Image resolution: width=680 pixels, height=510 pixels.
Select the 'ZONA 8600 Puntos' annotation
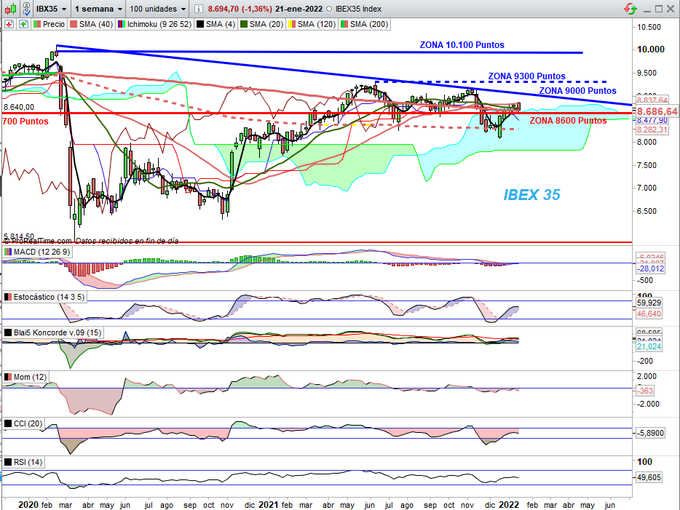click(568, 121)
